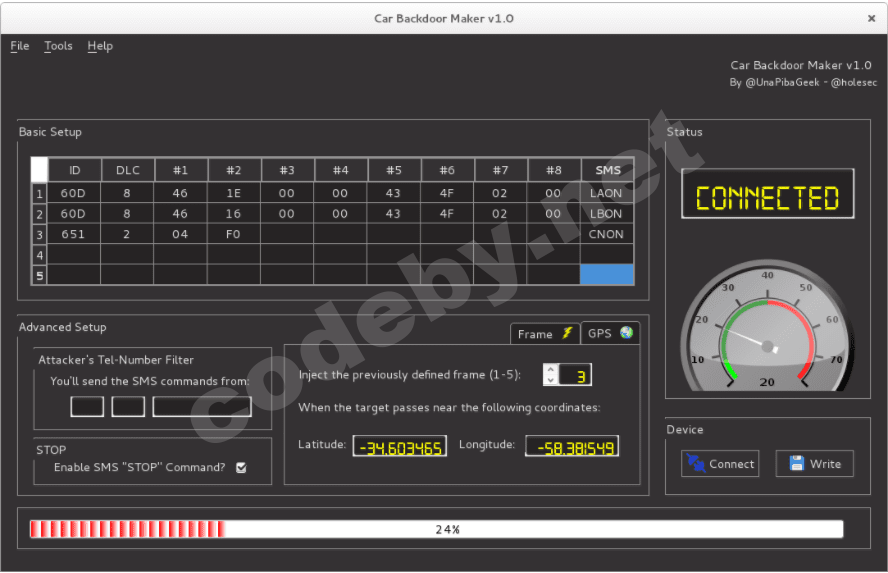Image resolution: width=888 pixels, height=573 pixels.
Task: Select row header 3 in table
Action: pyautogui.click(x=39, y=234)
